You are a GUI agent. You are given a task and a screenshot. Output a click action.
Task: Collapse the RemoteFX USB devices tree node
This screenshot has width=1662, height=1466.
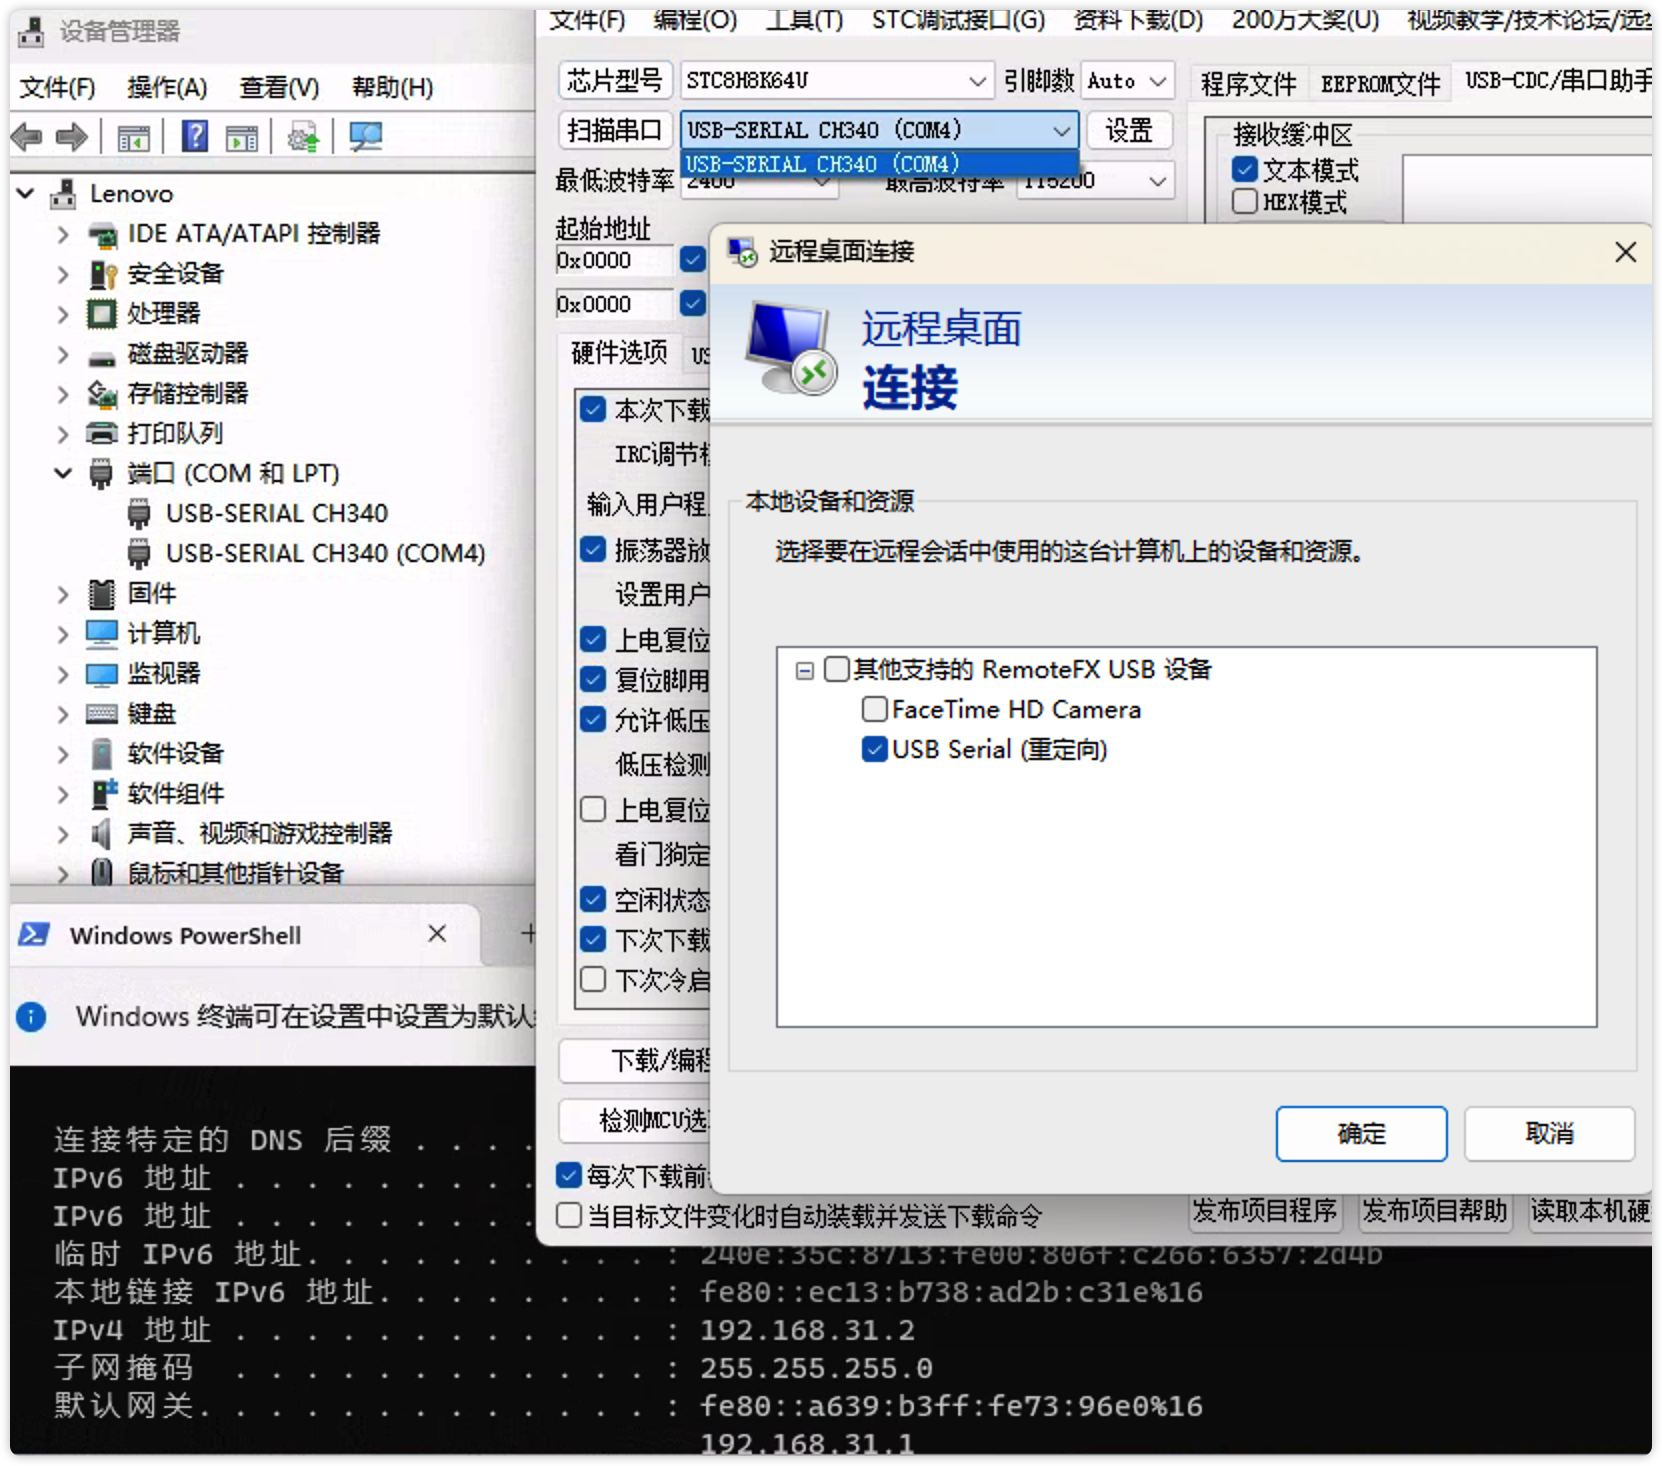pyautogui.click(x=805, y=670)
